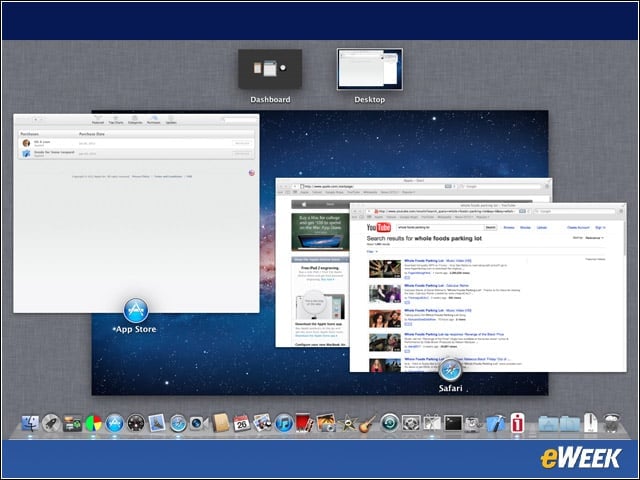Open the multicolored pie-ball Dock icon
Screen dimensions: 640x480
point(93,424)
